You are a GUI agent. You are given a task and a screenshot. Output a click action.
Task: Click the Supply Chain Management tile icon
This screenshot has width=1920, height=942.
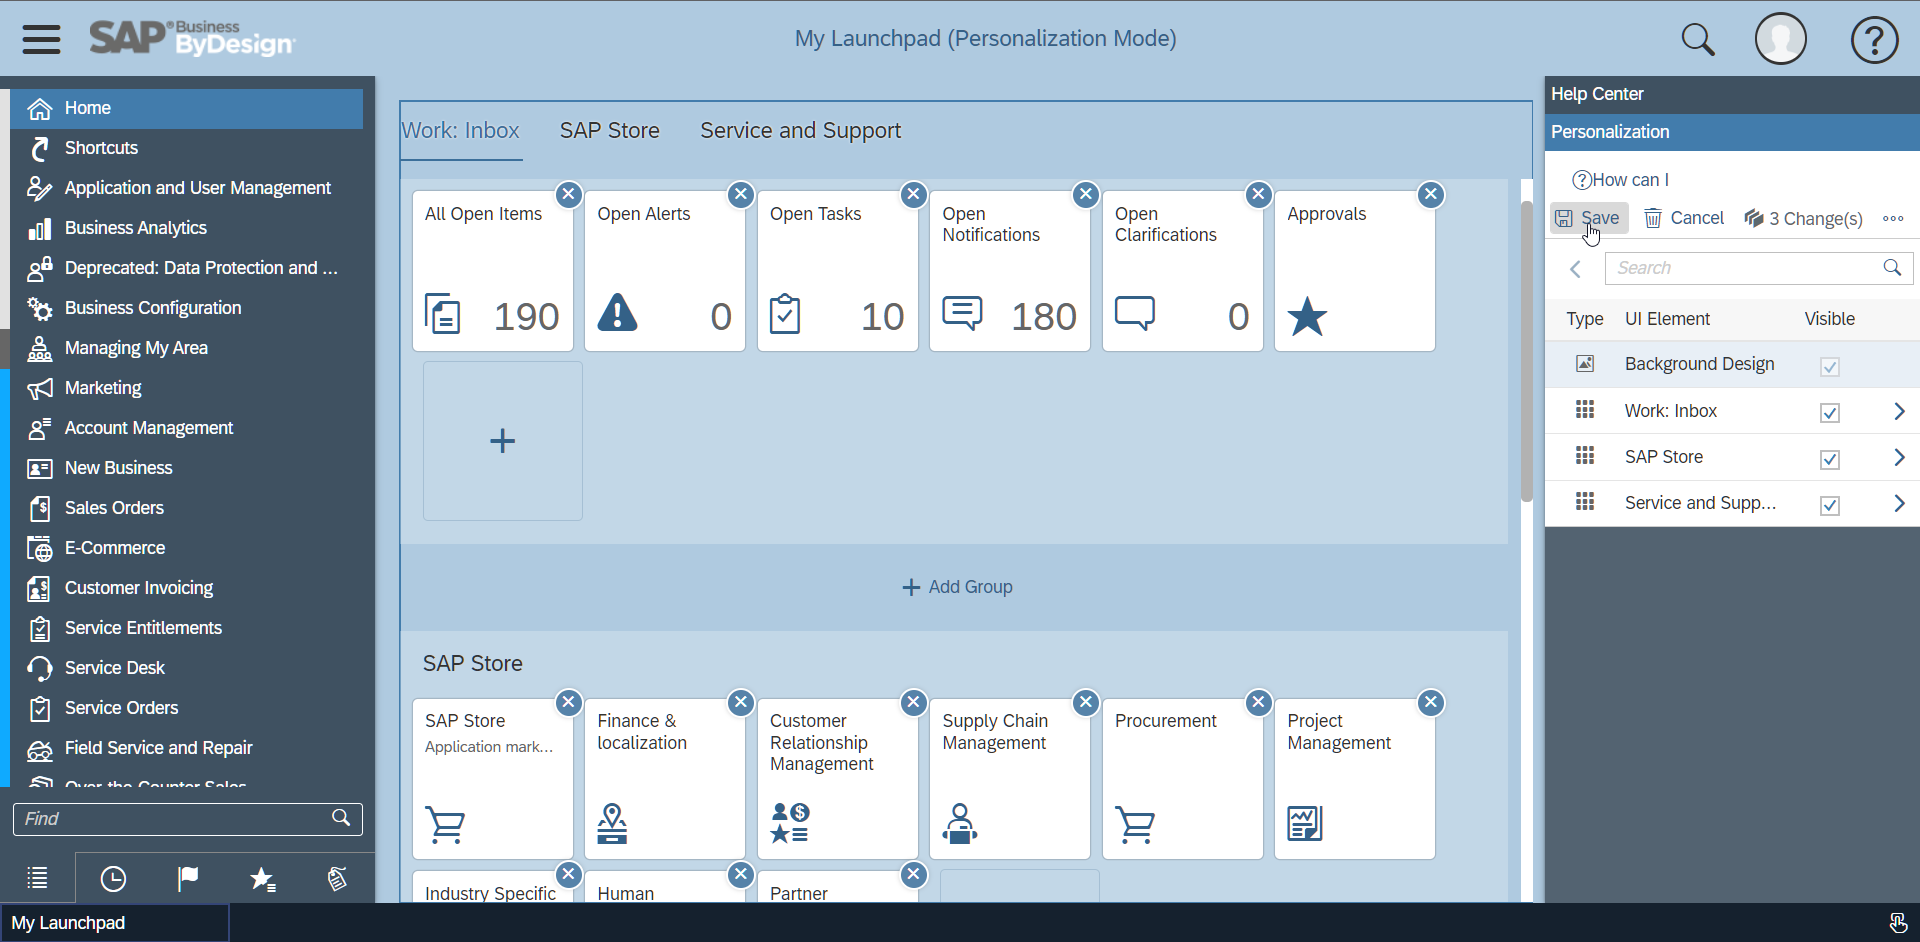(x=960, y=824)
